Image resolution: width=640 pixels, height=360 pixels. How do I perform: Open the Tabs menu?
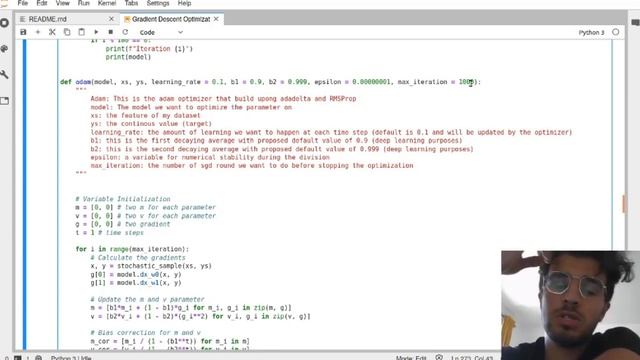(131, 3)
